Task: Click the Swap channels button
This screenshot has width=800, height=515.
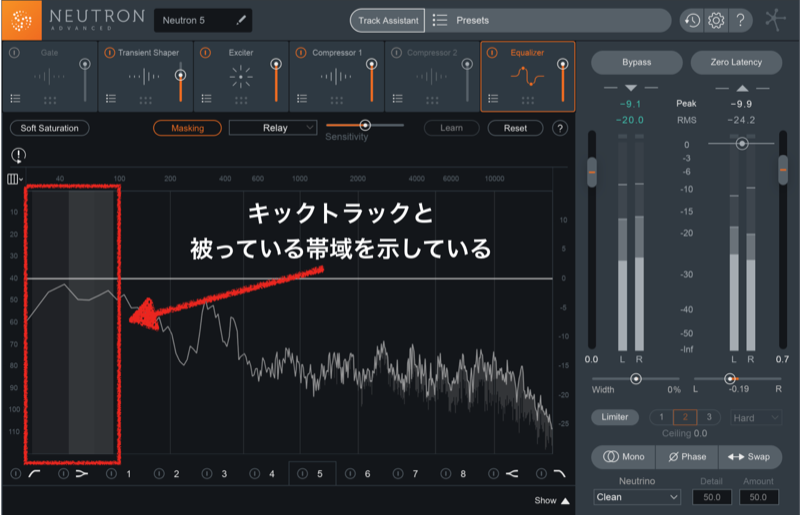Action: click(749, 457)
